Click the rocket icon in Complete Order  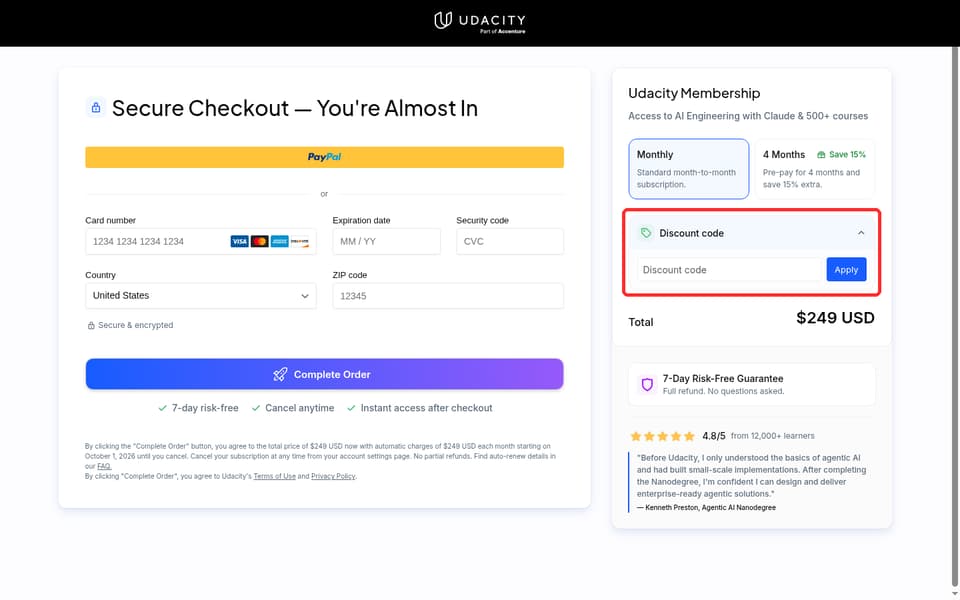click(280, 374)
